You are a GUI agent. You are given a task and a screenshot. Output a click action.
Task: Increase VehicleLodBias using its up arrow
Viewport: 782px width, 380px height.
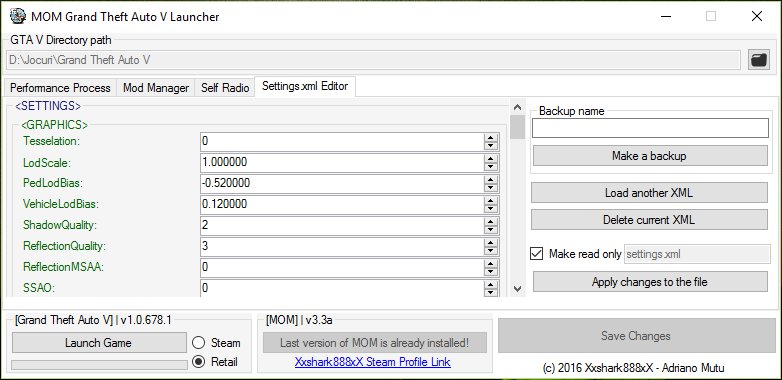point(491,200)
